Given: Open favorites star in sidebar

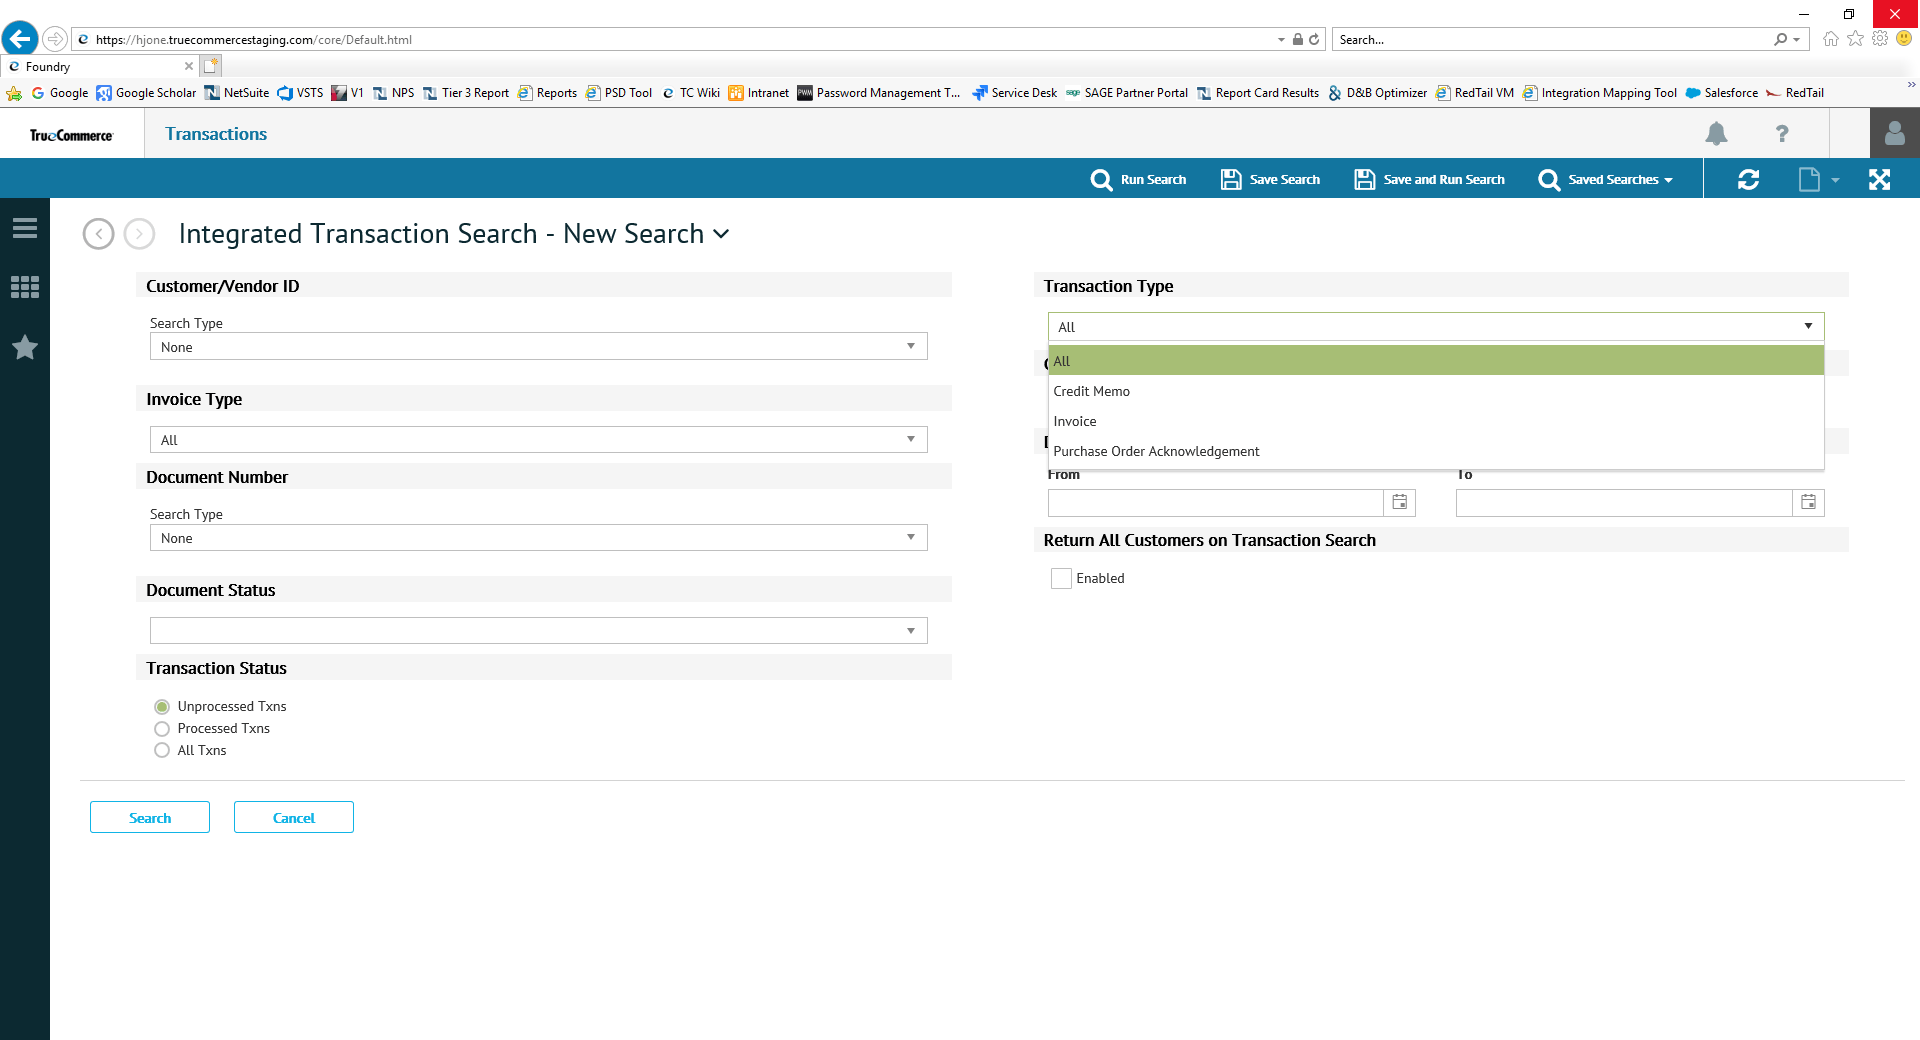Looking at the screenshot, I should click(25, 347).
